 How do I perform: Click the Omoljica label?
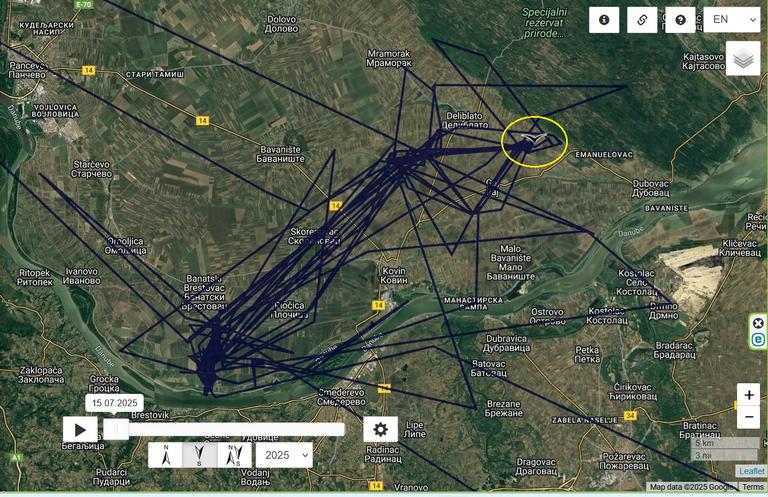pos(125,246)
